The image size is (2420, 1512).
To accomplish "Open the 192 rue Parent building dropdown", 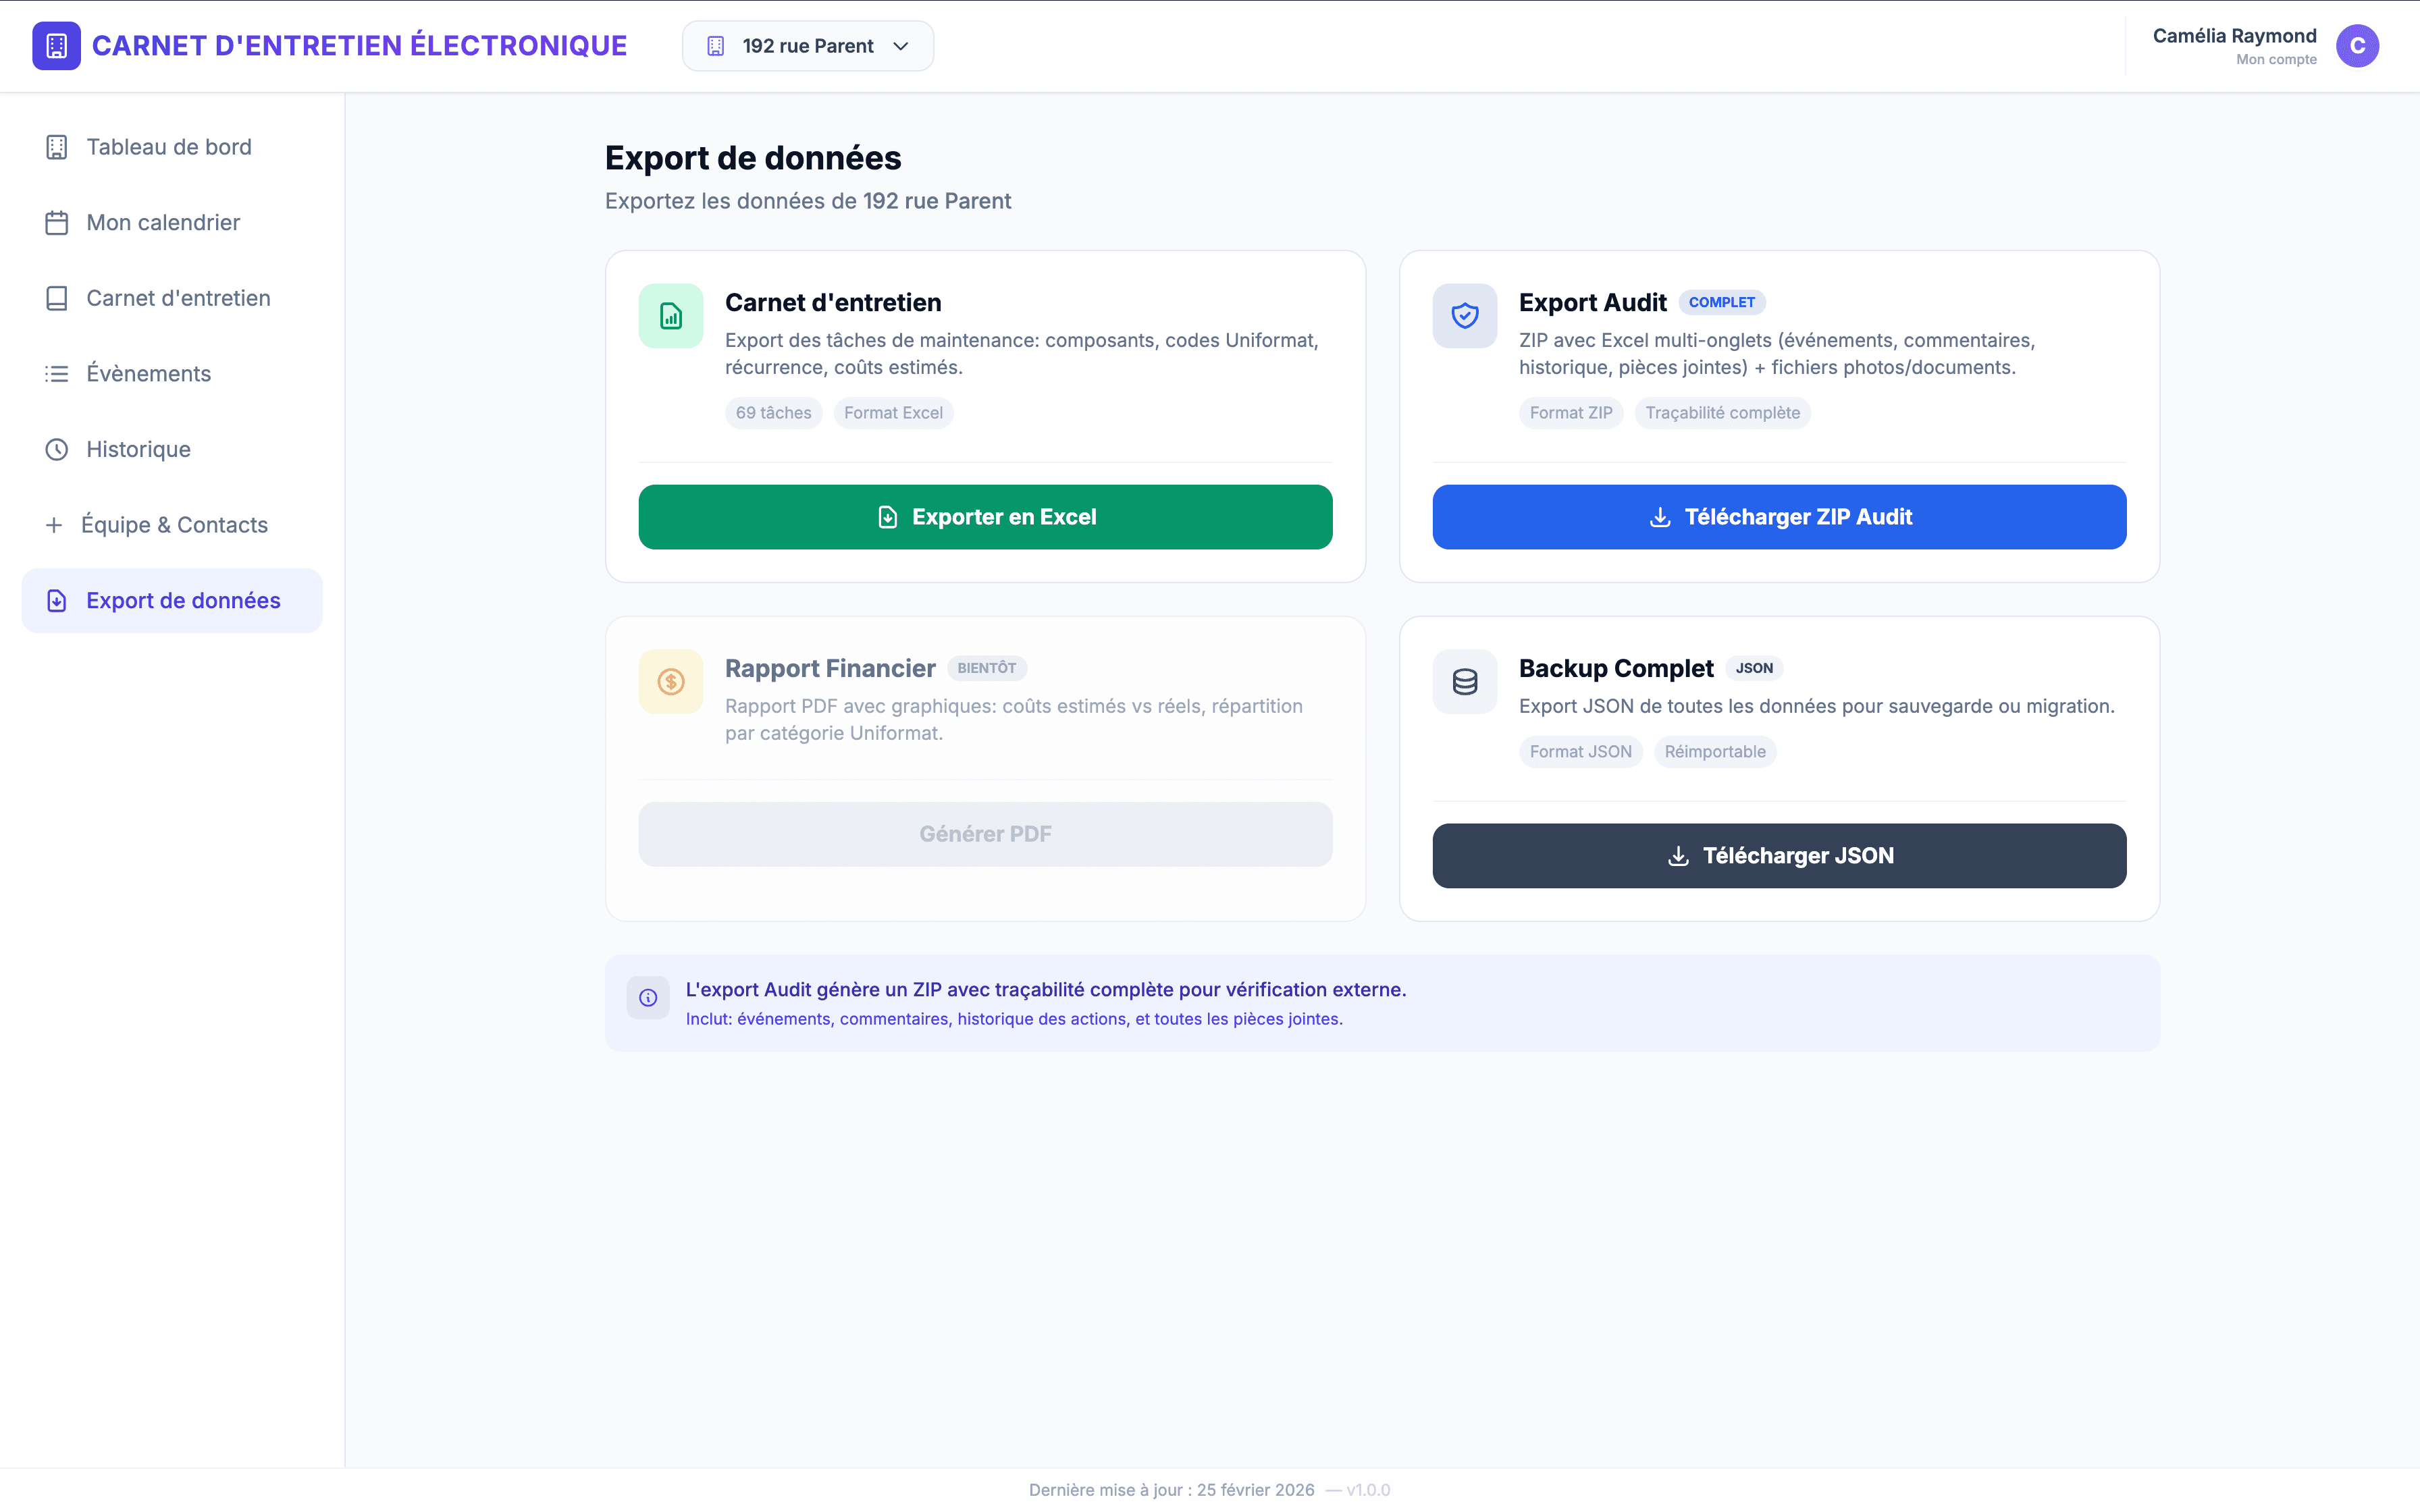I will [x=807, y=46].
